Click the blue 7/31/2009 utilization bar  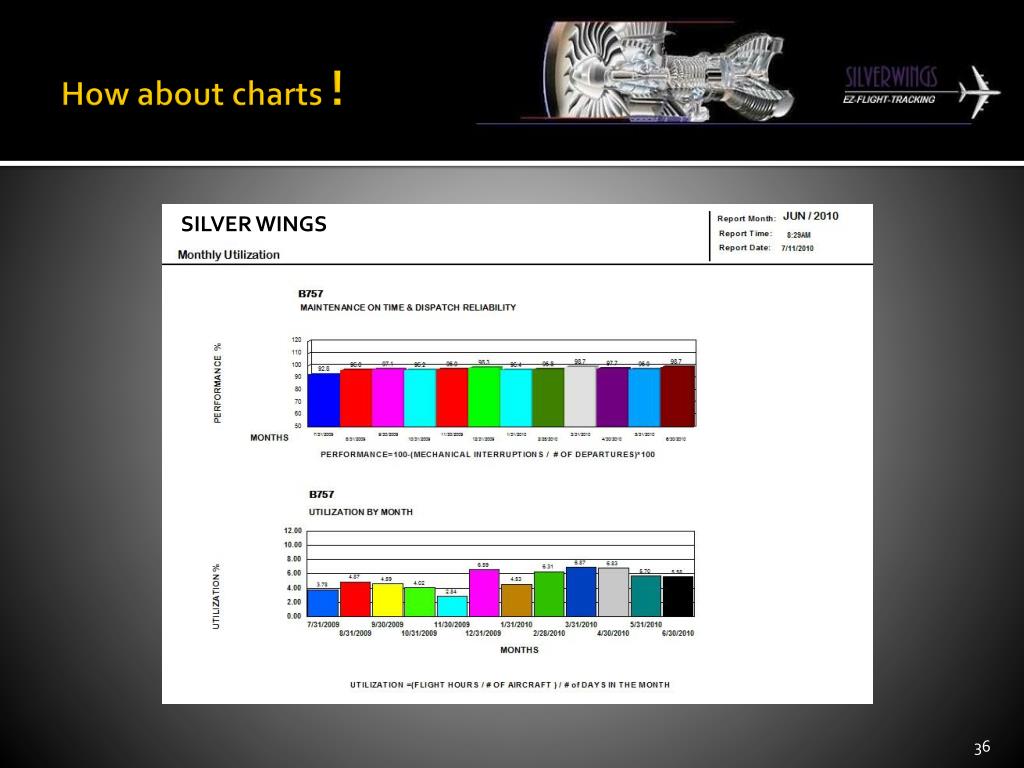(323, 603)
